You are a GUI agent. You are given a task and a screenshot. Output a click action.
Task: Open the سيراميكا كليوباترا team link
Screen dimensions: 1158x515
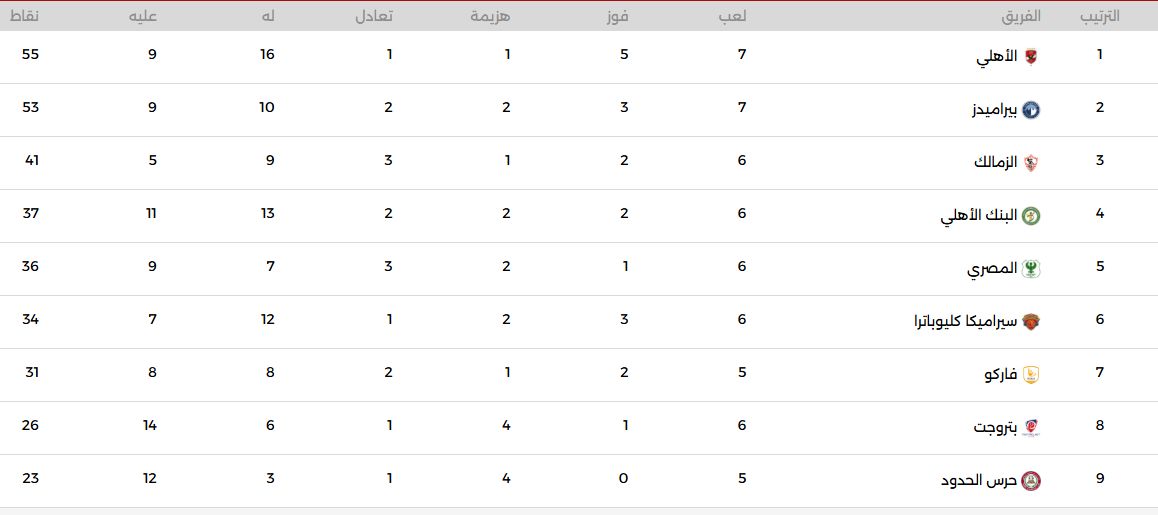966,323
